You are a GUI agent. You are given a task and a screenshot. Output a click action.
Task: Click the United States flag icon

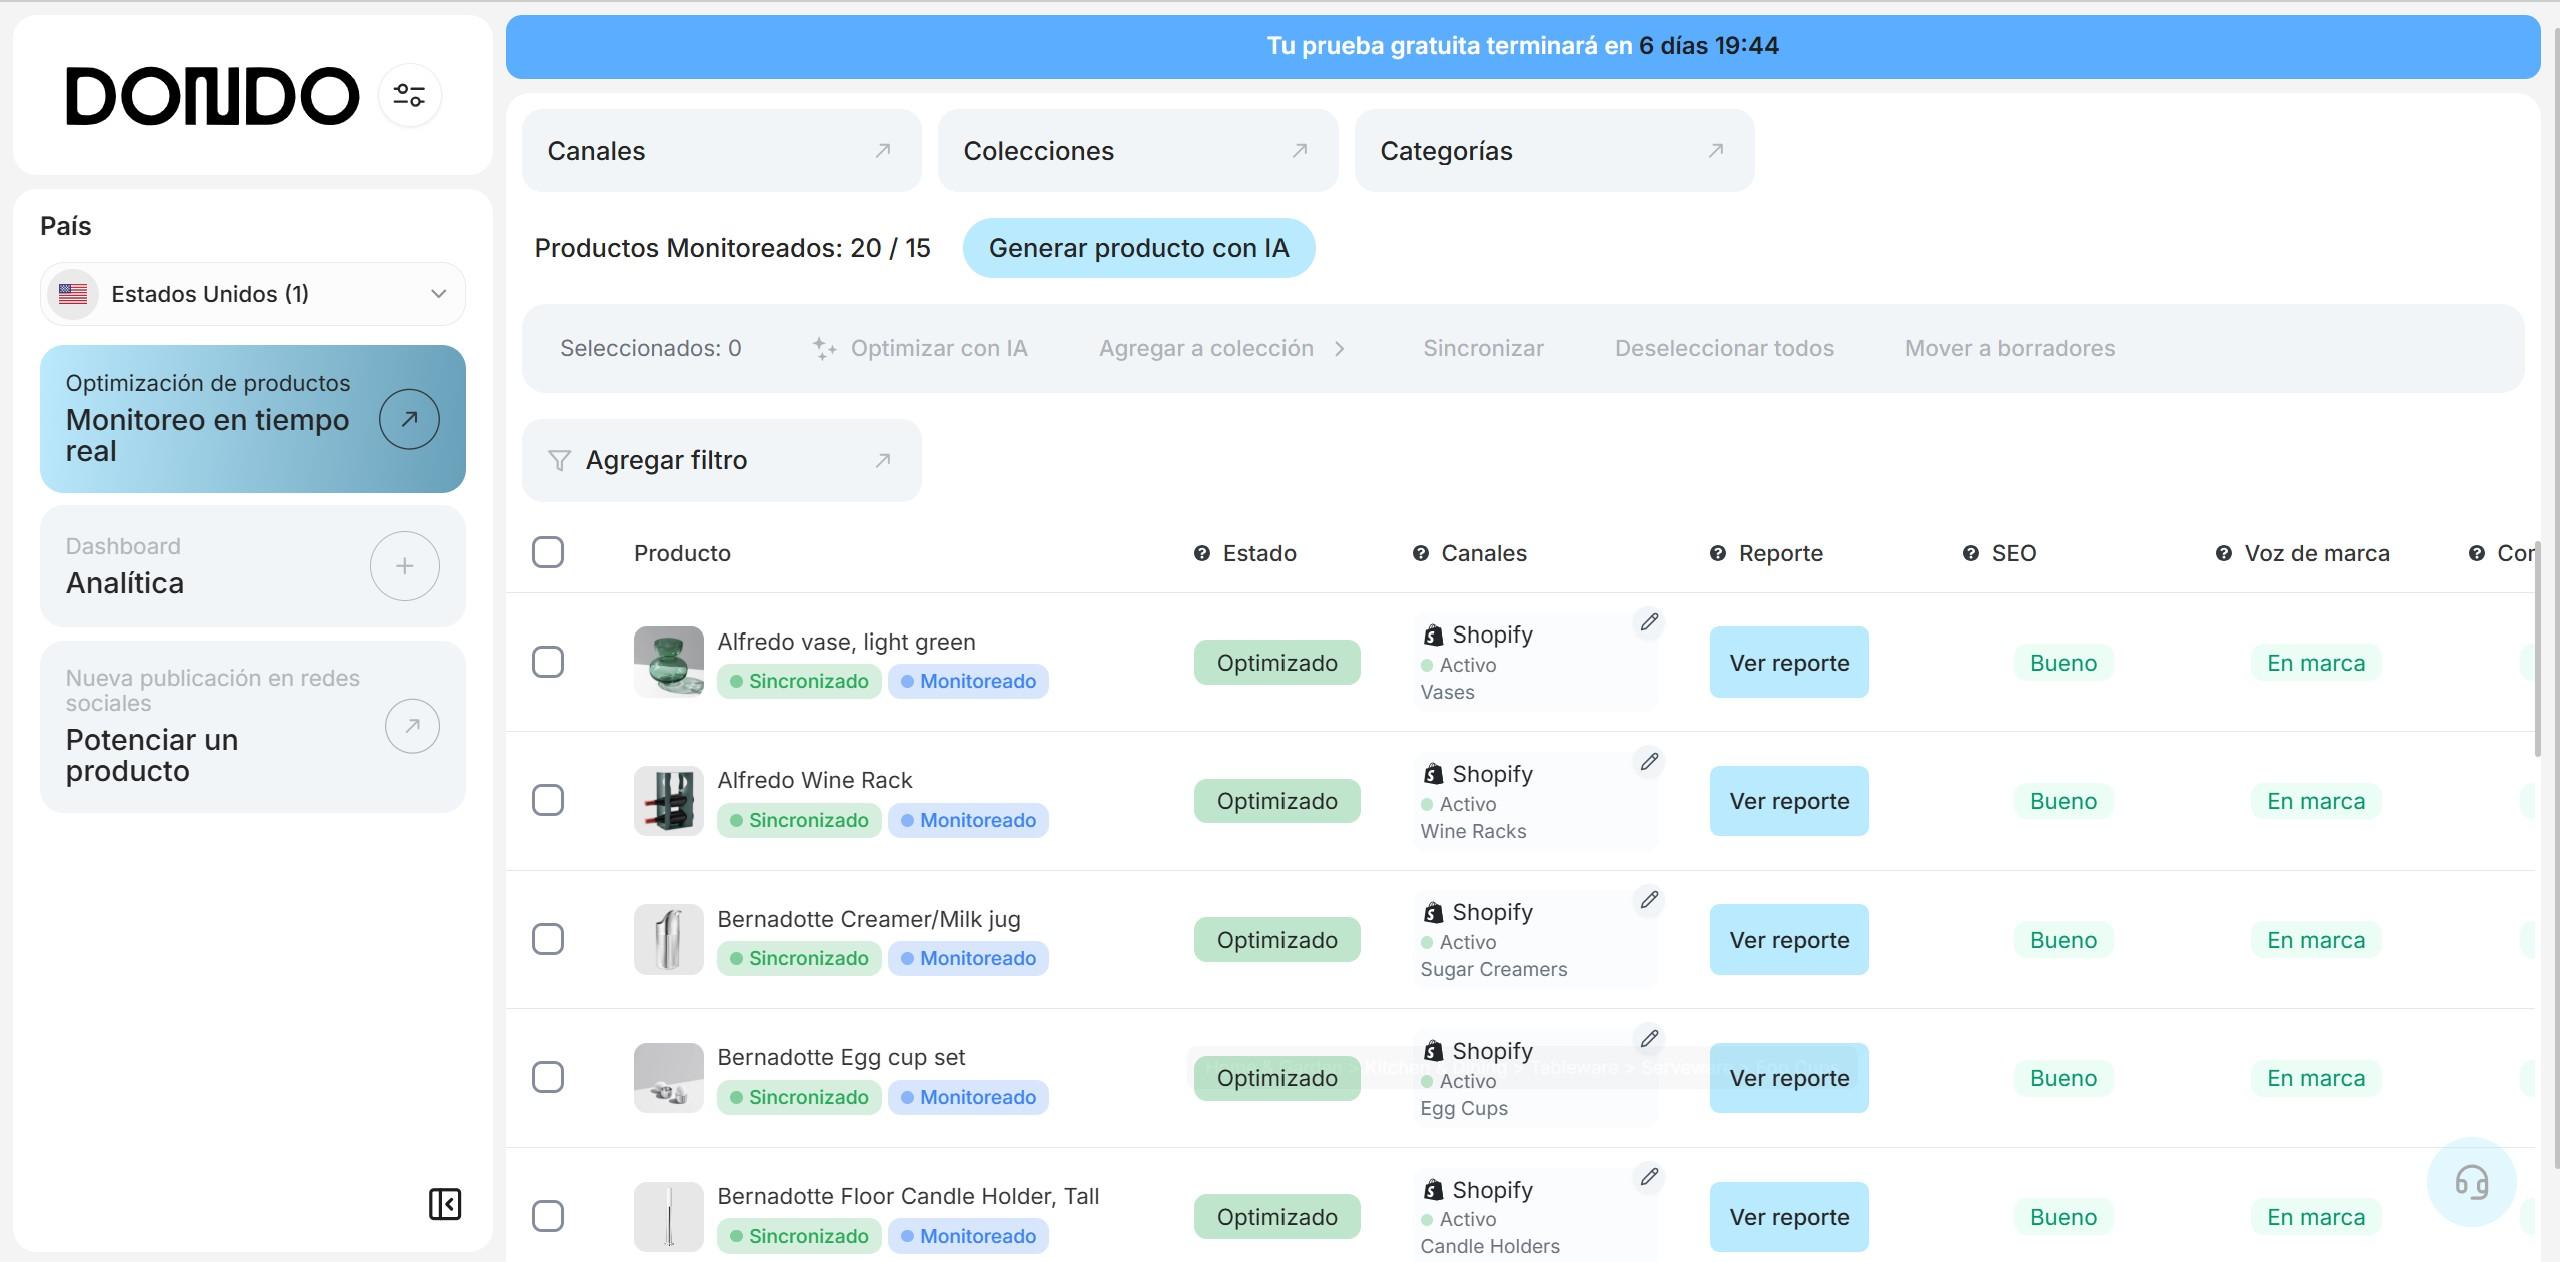point(73,294)
